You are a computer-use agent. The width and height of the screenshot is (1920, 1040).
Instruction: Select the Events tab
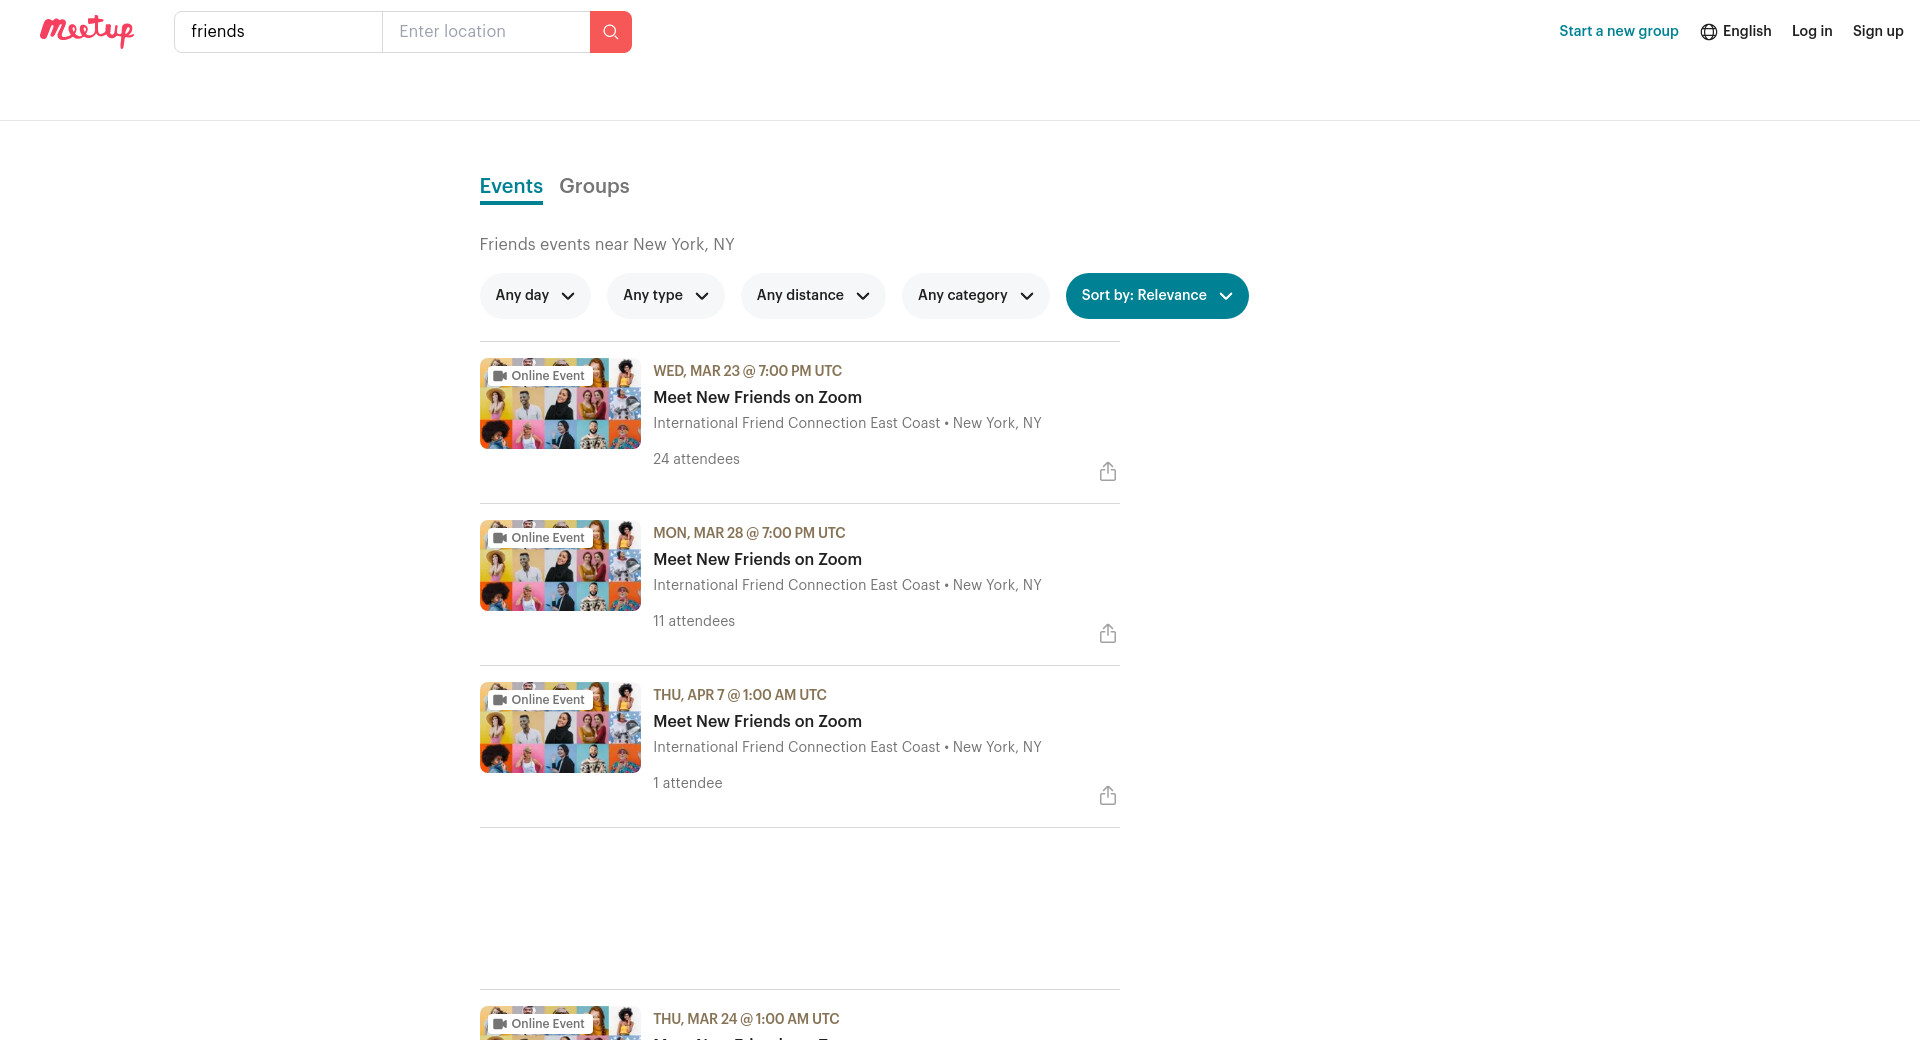coord(510,186)
